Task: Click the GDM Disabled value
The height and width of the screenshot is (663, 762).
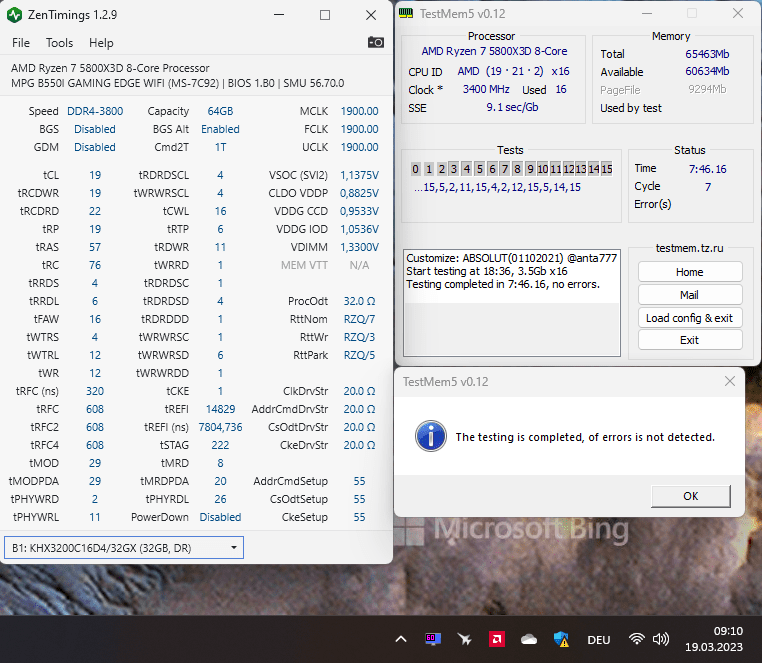Action: tap(95, 147)
